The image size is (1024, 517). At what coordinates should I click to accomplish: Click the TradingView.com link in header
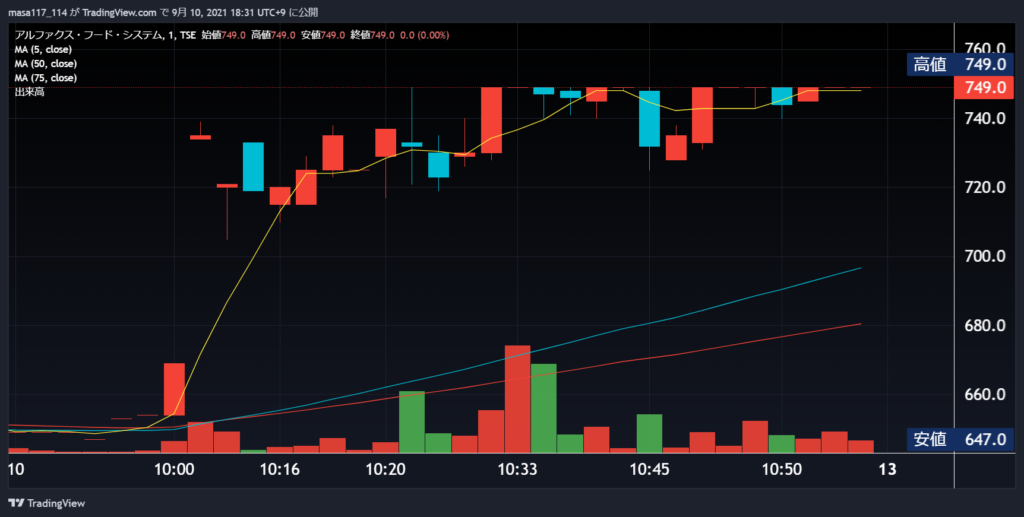(x=120, y=12)
